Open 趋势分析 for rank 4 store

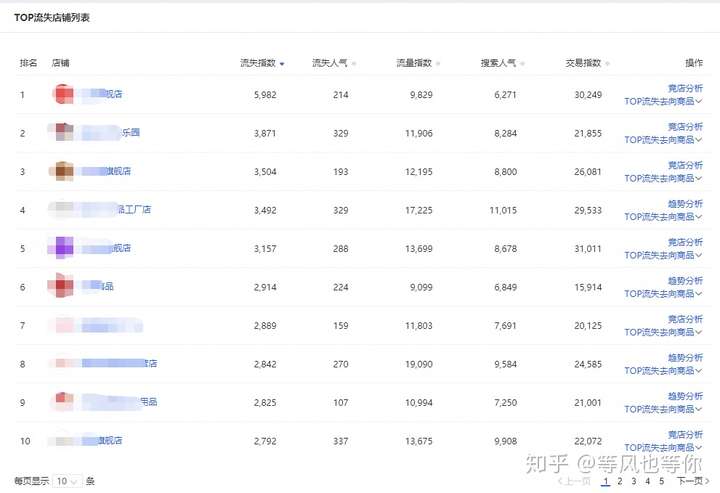(x=685, y=204)
